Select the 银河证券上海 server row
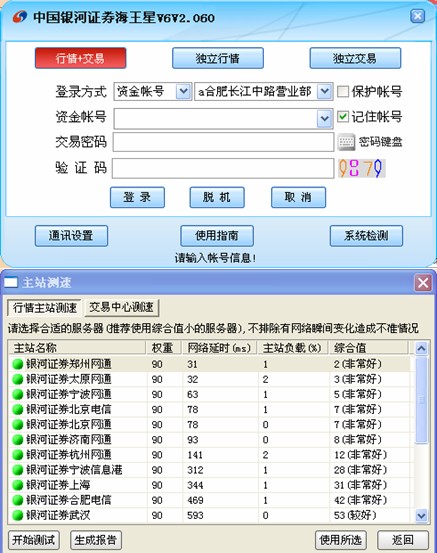This screenshot has width=437, height=553. tap(210, 485)
